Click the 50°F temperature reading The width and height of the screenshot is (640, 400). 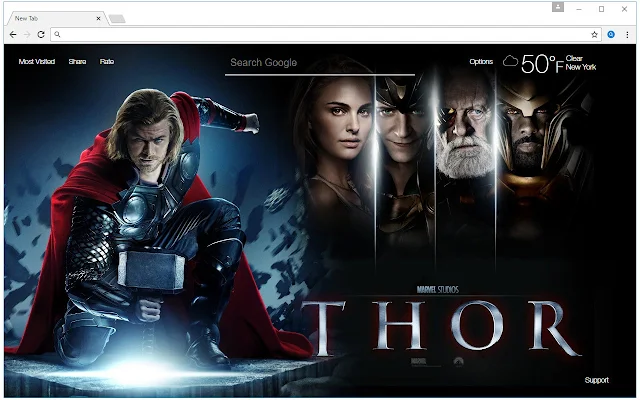542,64
